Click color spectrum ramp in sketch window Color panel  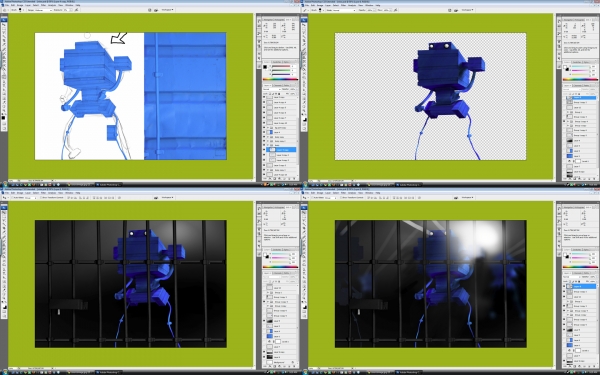[280, 79]
